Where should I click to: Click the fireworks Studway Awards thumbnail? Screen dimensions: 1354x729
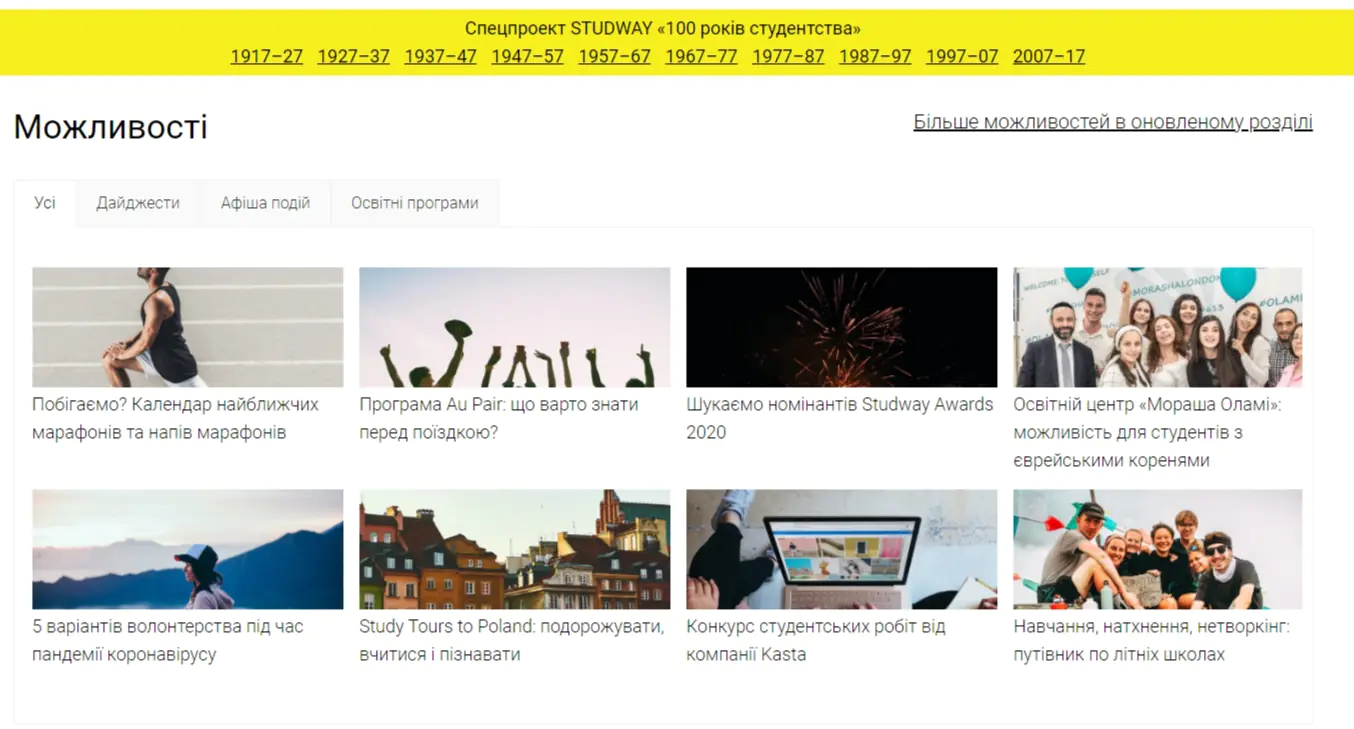[x=841, y=327]
